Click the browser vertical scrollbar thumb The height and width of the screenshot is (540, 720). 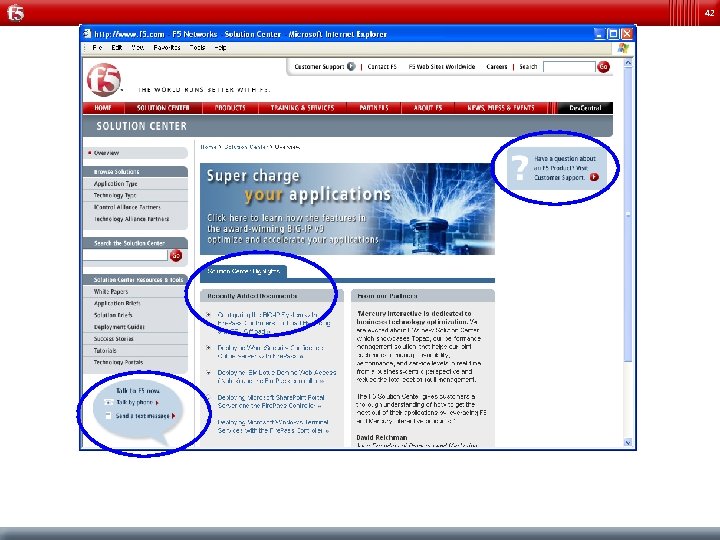coord(628,214)
